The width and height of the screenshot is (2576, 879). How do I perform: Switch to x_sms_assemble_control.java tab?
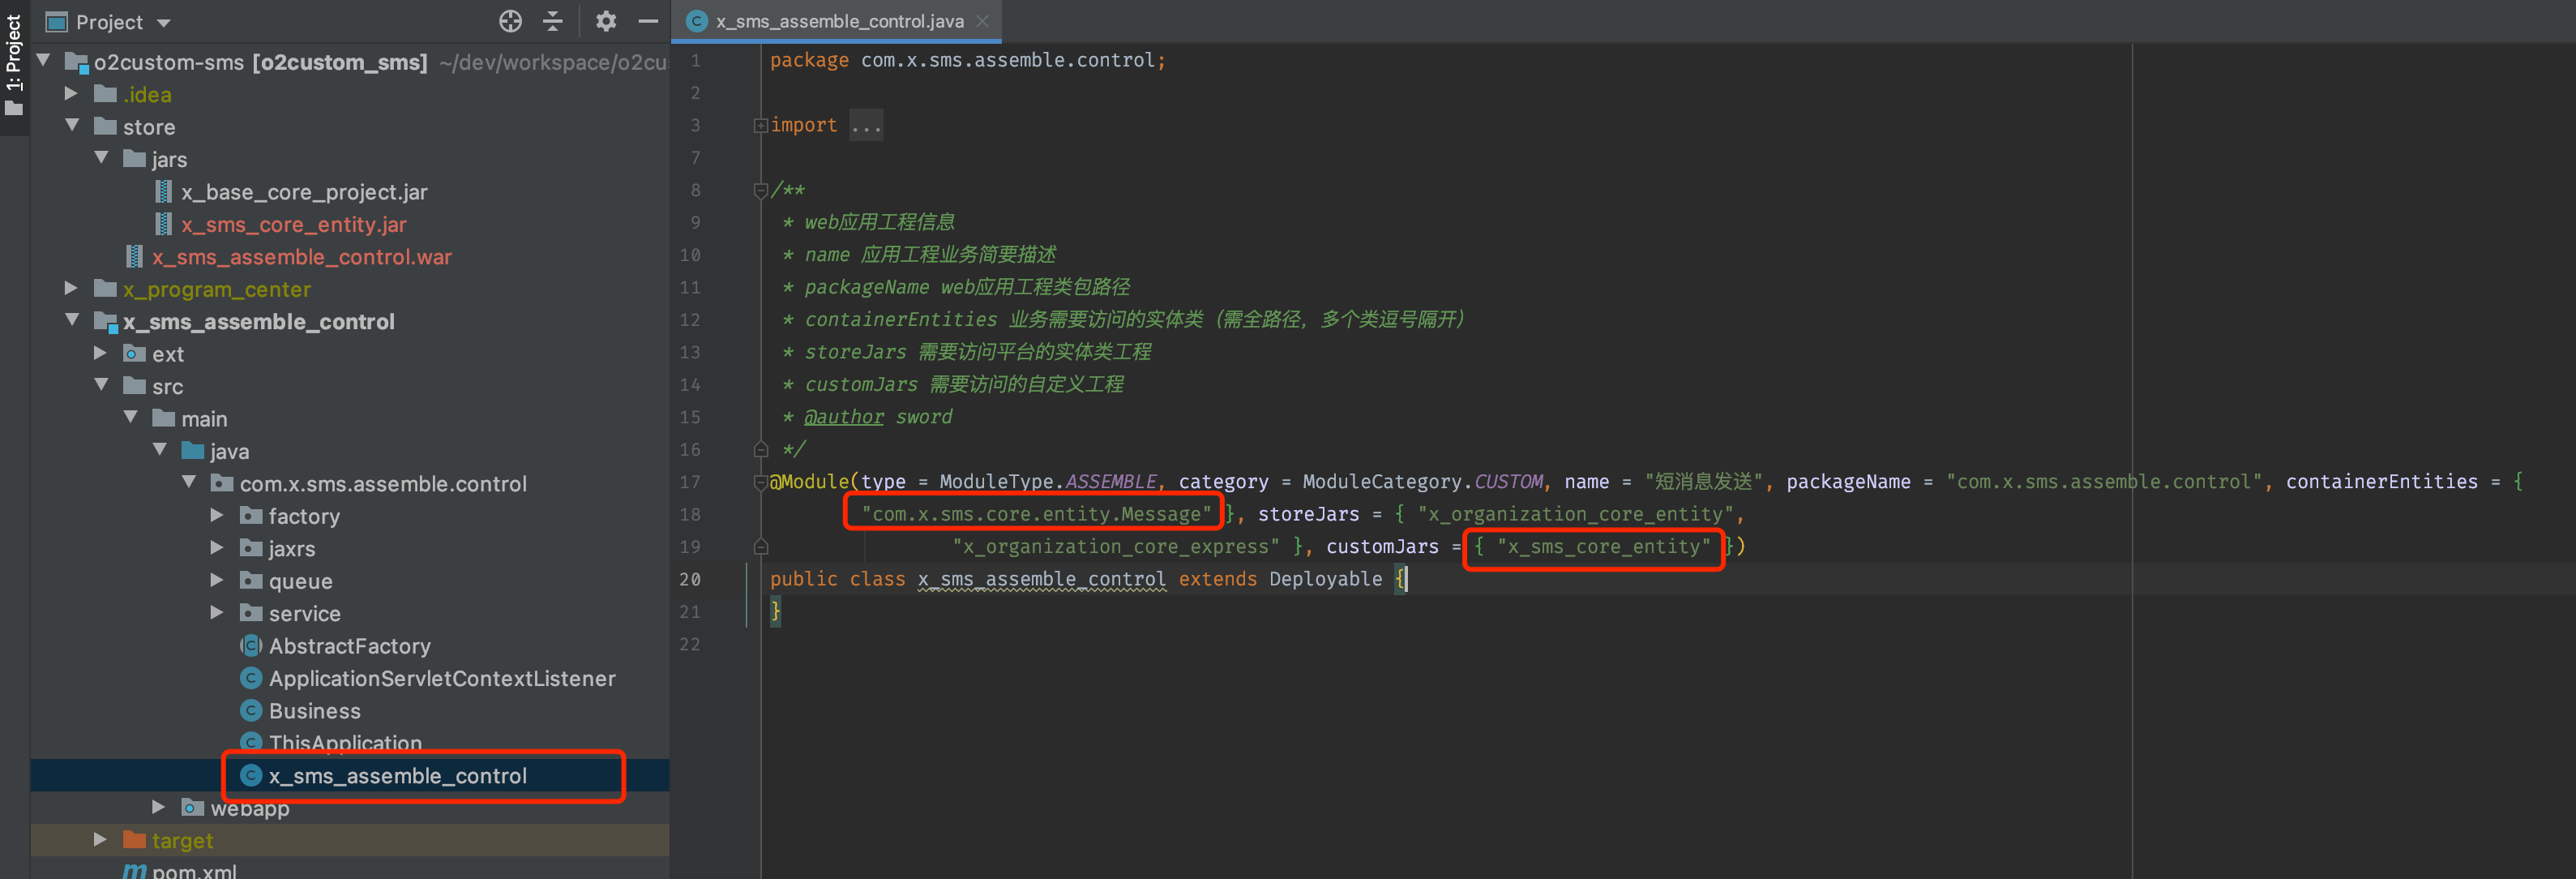pos(838,21)
